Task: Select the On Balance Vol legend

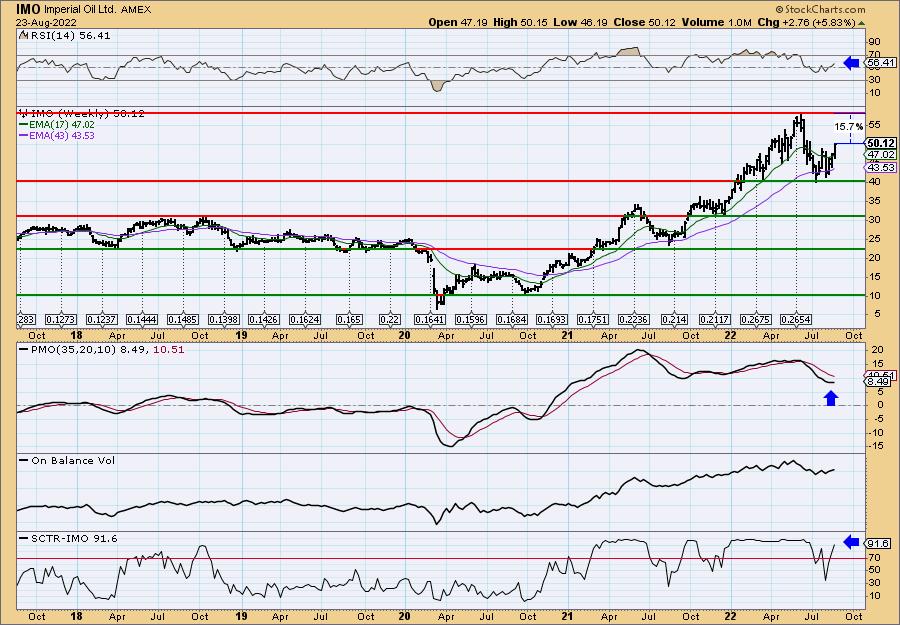Action: tap(67, 460)
